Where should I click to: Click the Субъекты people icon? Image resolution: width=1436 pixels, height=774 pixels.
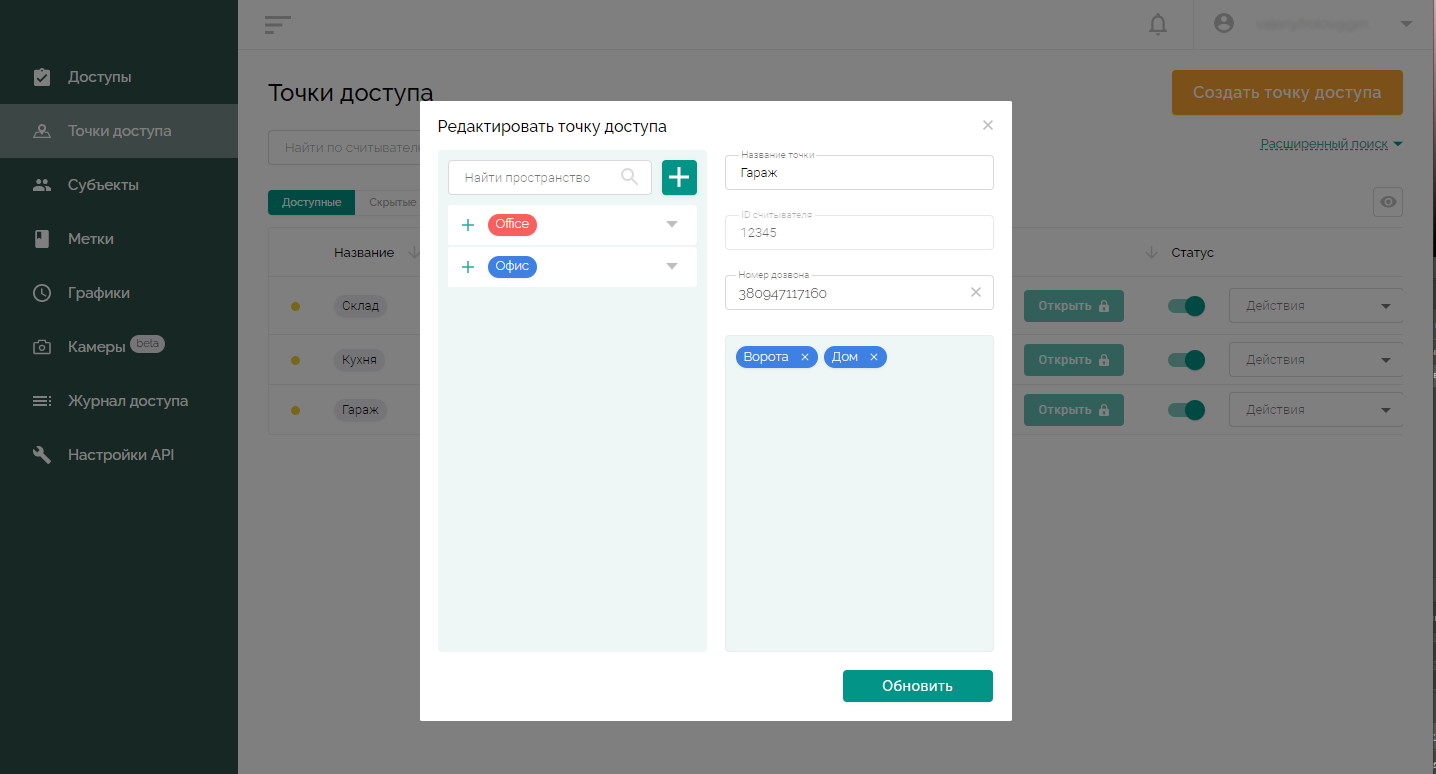(42, 185)
